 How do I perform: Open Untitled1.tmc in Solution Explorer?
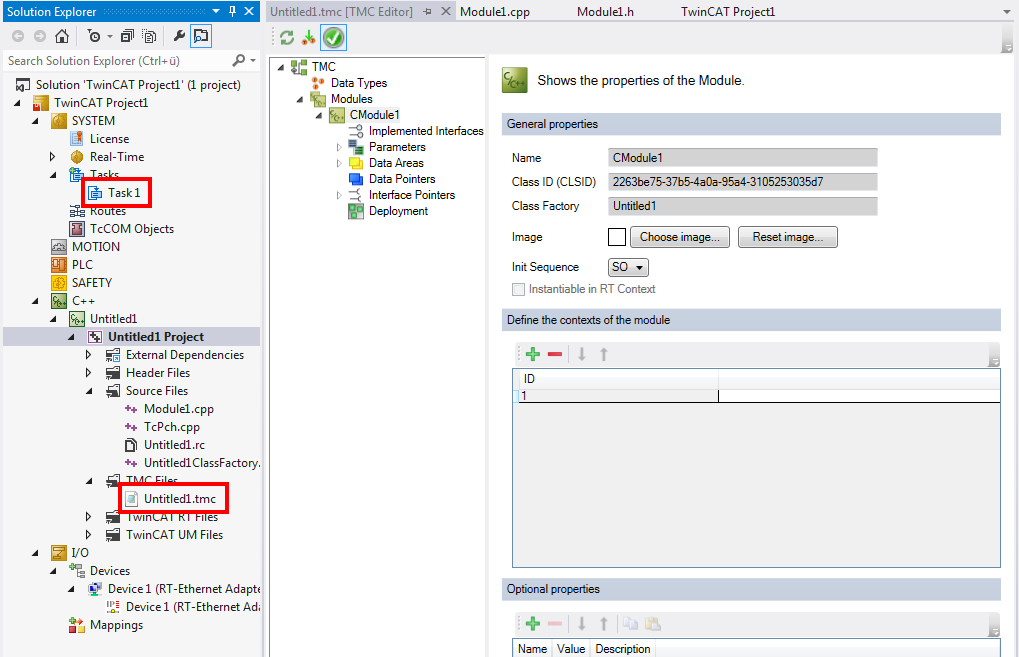coord(179,498)
